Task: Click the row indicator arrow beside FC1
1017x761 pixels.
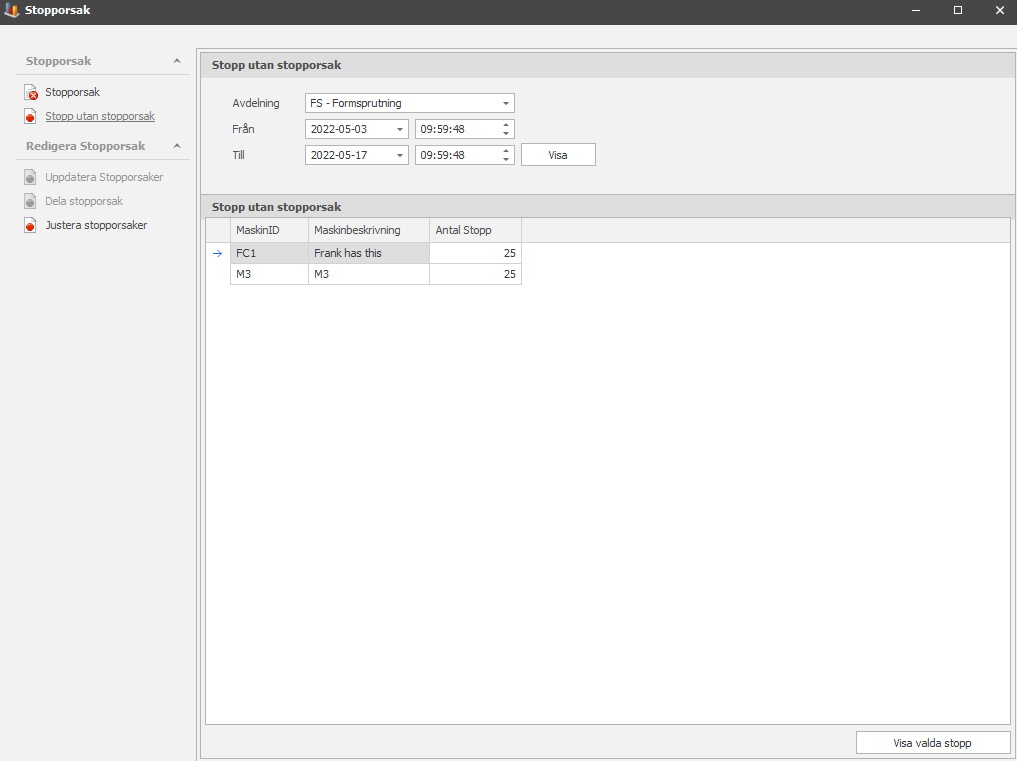Action: pyautogui.click(x=218, y=254)
